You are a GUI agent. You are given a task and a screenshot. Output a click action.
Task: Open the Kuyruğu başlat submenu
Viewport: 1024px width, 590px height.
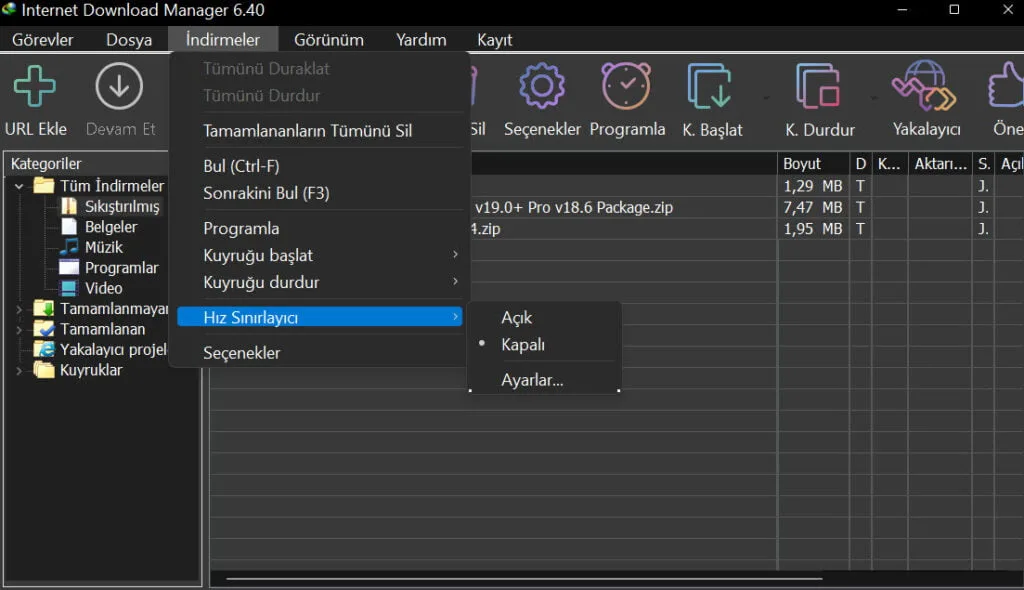click(320, 255)
